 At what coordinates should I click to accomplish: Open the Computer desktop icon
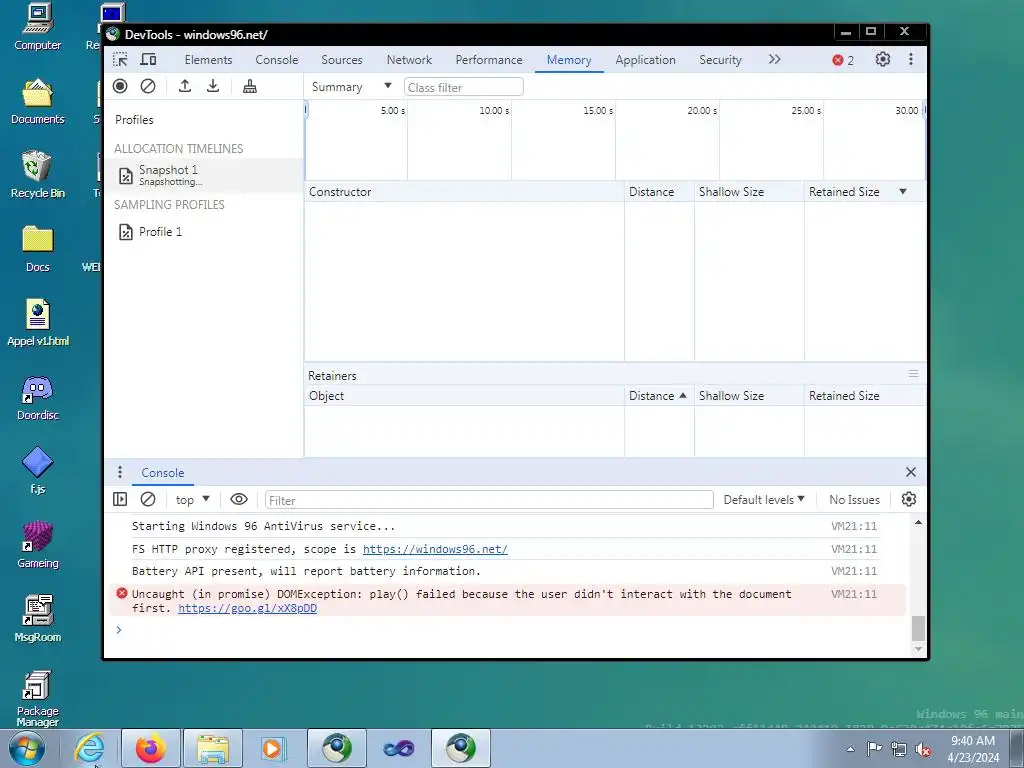pos(37,27)
